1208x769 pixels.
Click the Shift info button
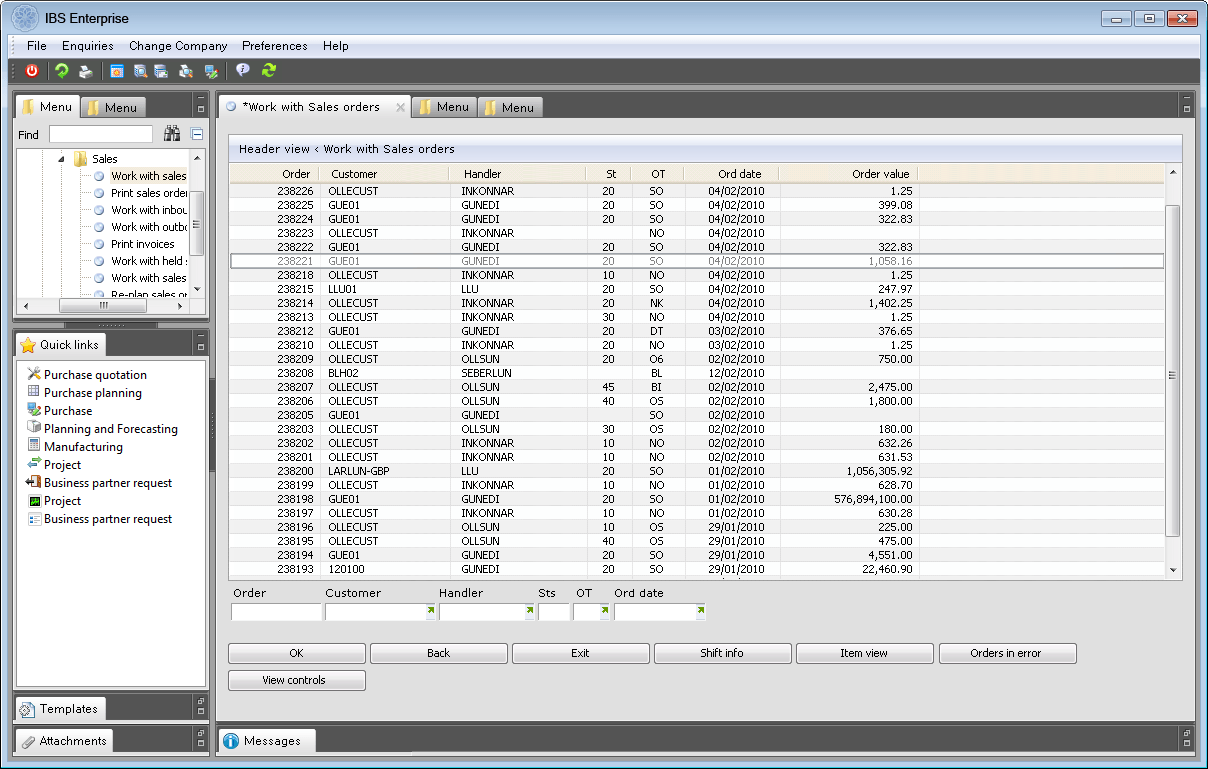point(722,653)
